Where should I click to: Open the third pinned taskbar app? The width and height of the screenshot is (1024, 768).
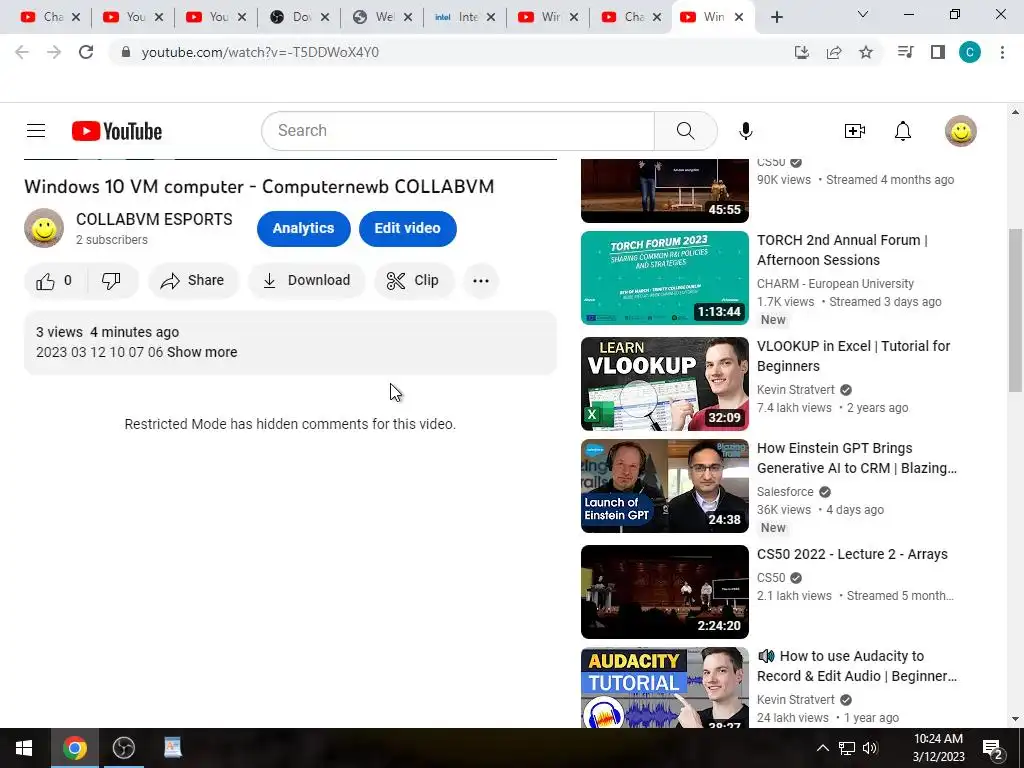coord(172,748)
